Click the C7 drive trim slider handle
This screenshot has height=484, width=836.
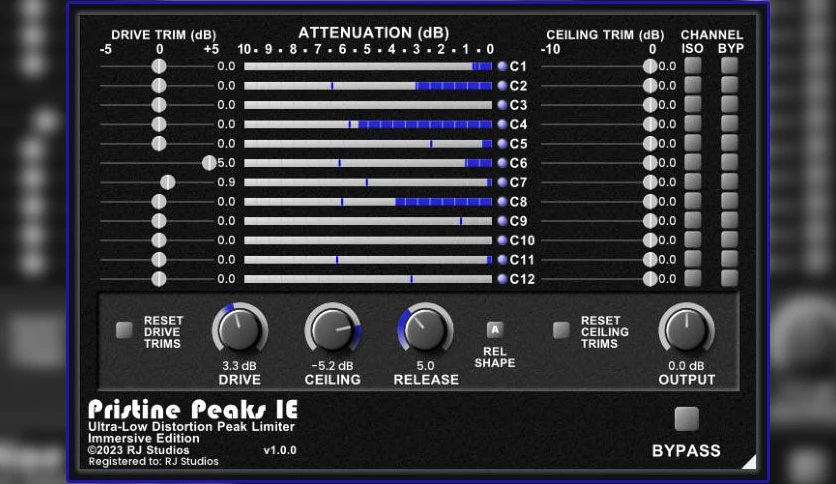[167, 182]
